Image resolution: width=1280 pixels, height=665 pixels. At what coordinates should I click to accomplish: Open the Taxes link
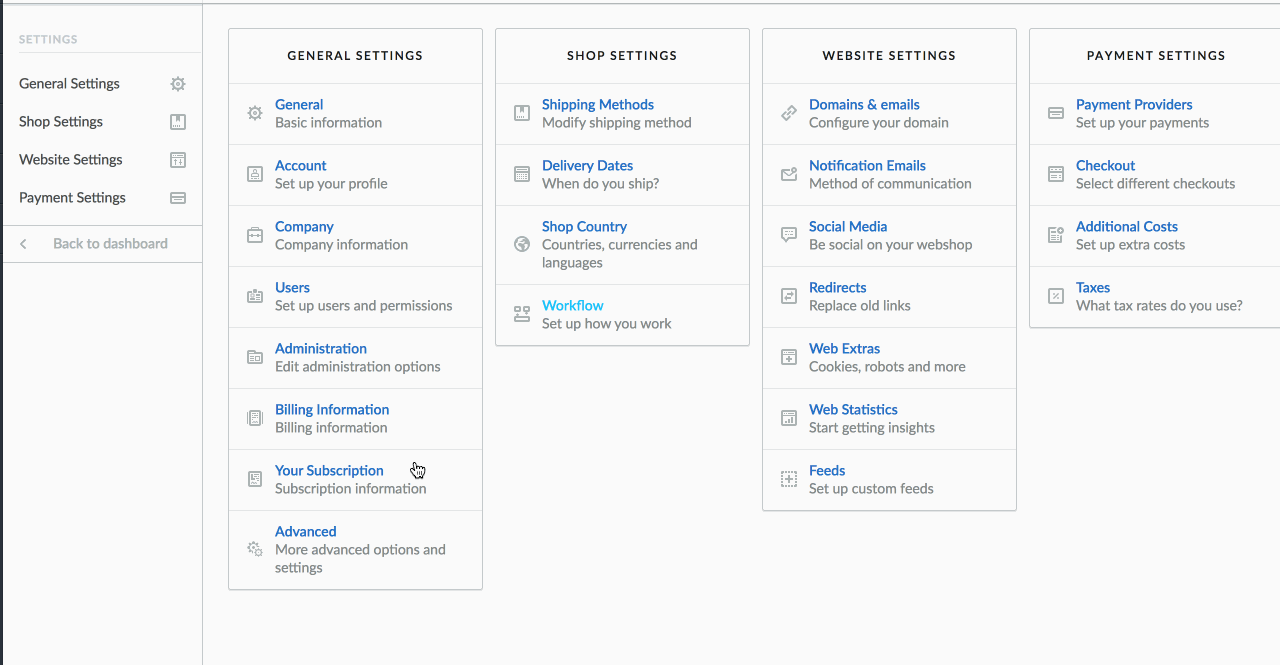pos(1093,288)
